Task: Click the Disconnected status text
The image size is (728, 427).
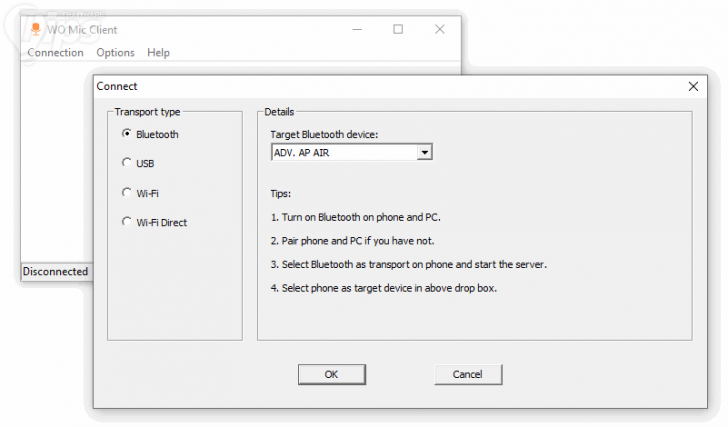Action: (x=55, y=272)
